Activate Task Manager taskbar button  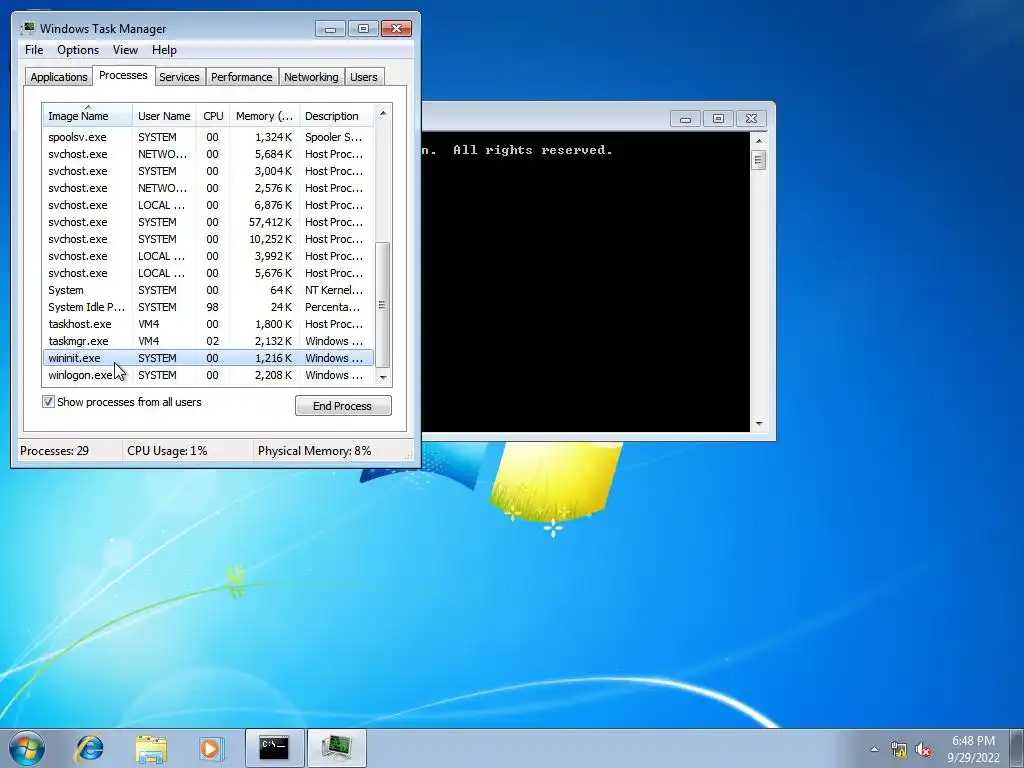tap(336, 748)
